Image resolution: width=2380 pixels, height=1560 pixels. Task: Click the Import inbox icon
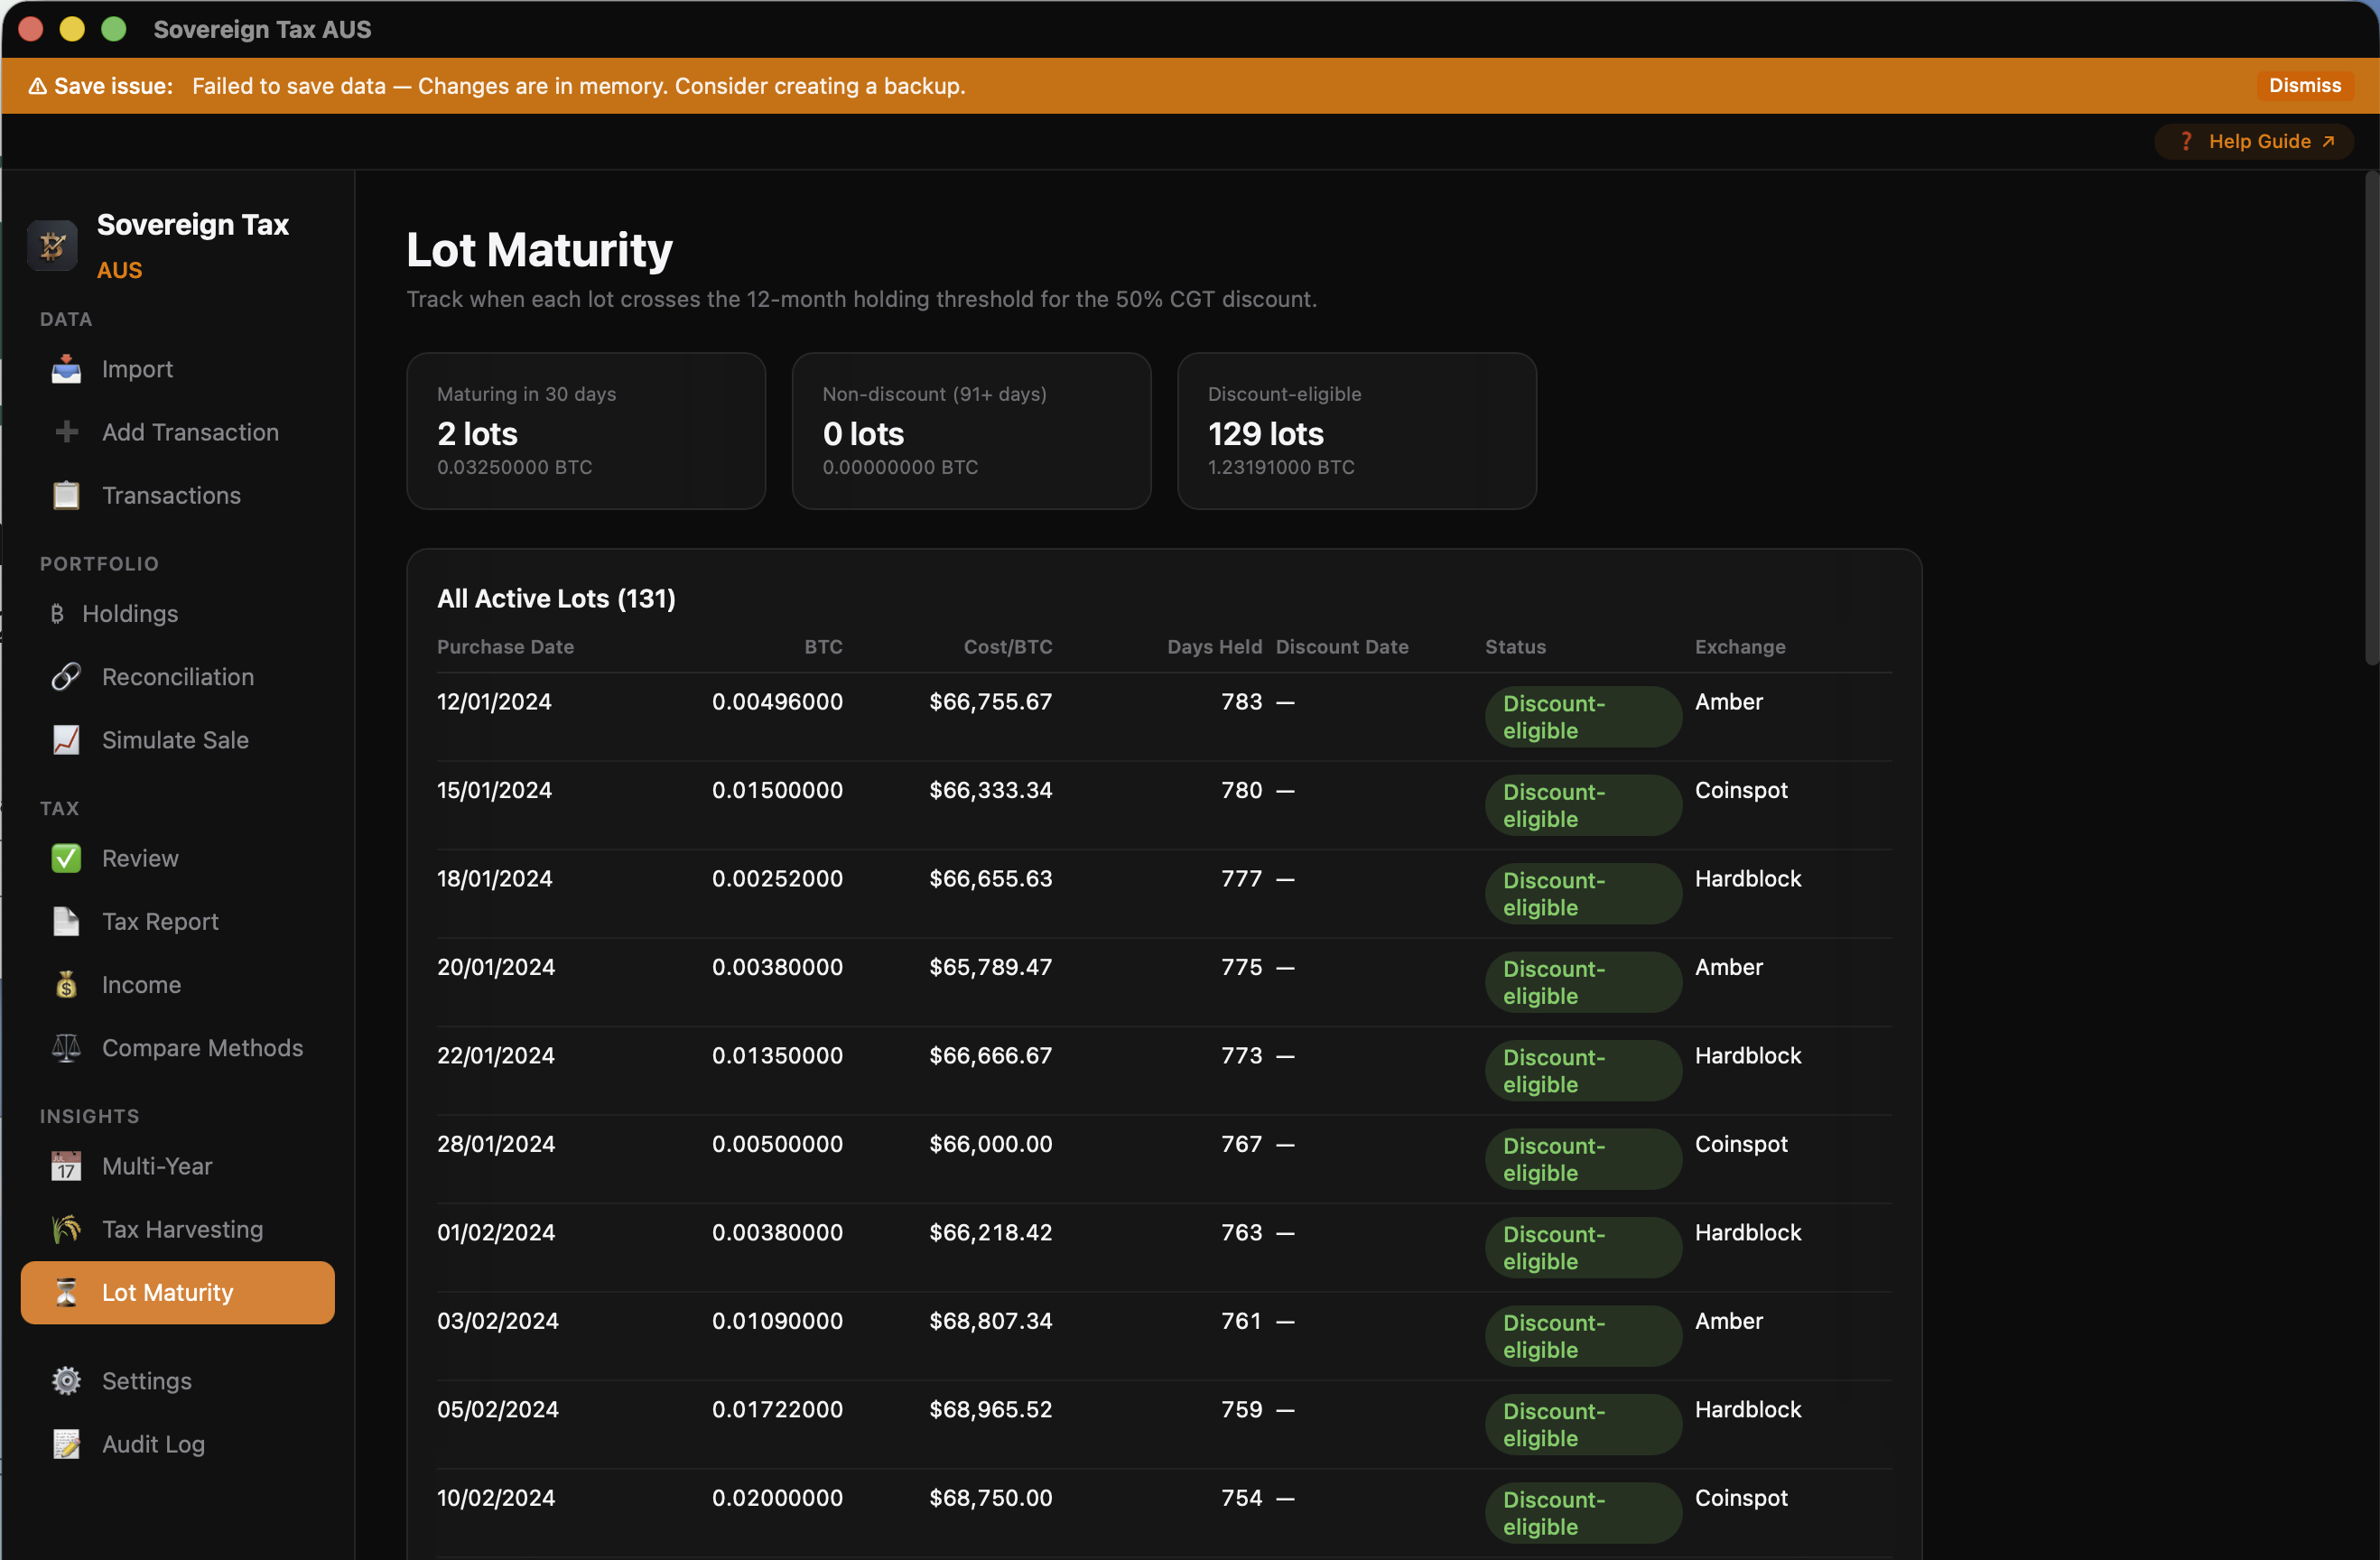(x=66, y=369)
